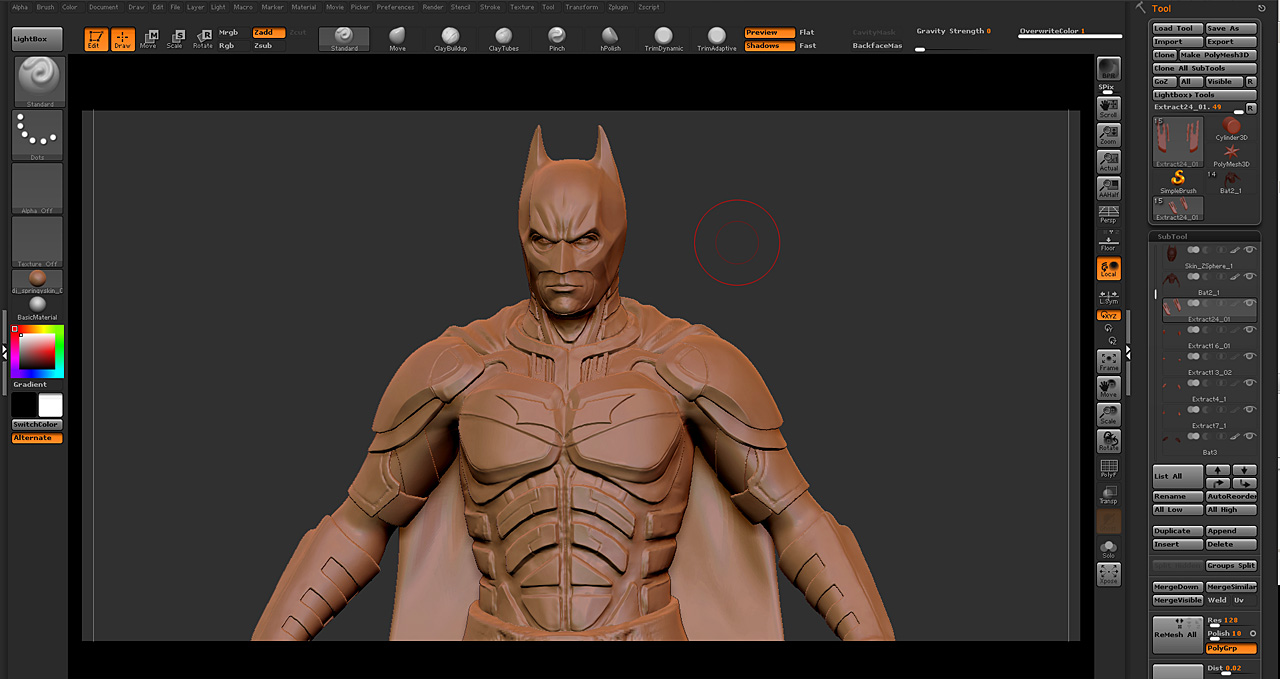Adjust the Res 128 slider
The image size is (1280, 679).
pyautogui.click(x=1231, y=621)
